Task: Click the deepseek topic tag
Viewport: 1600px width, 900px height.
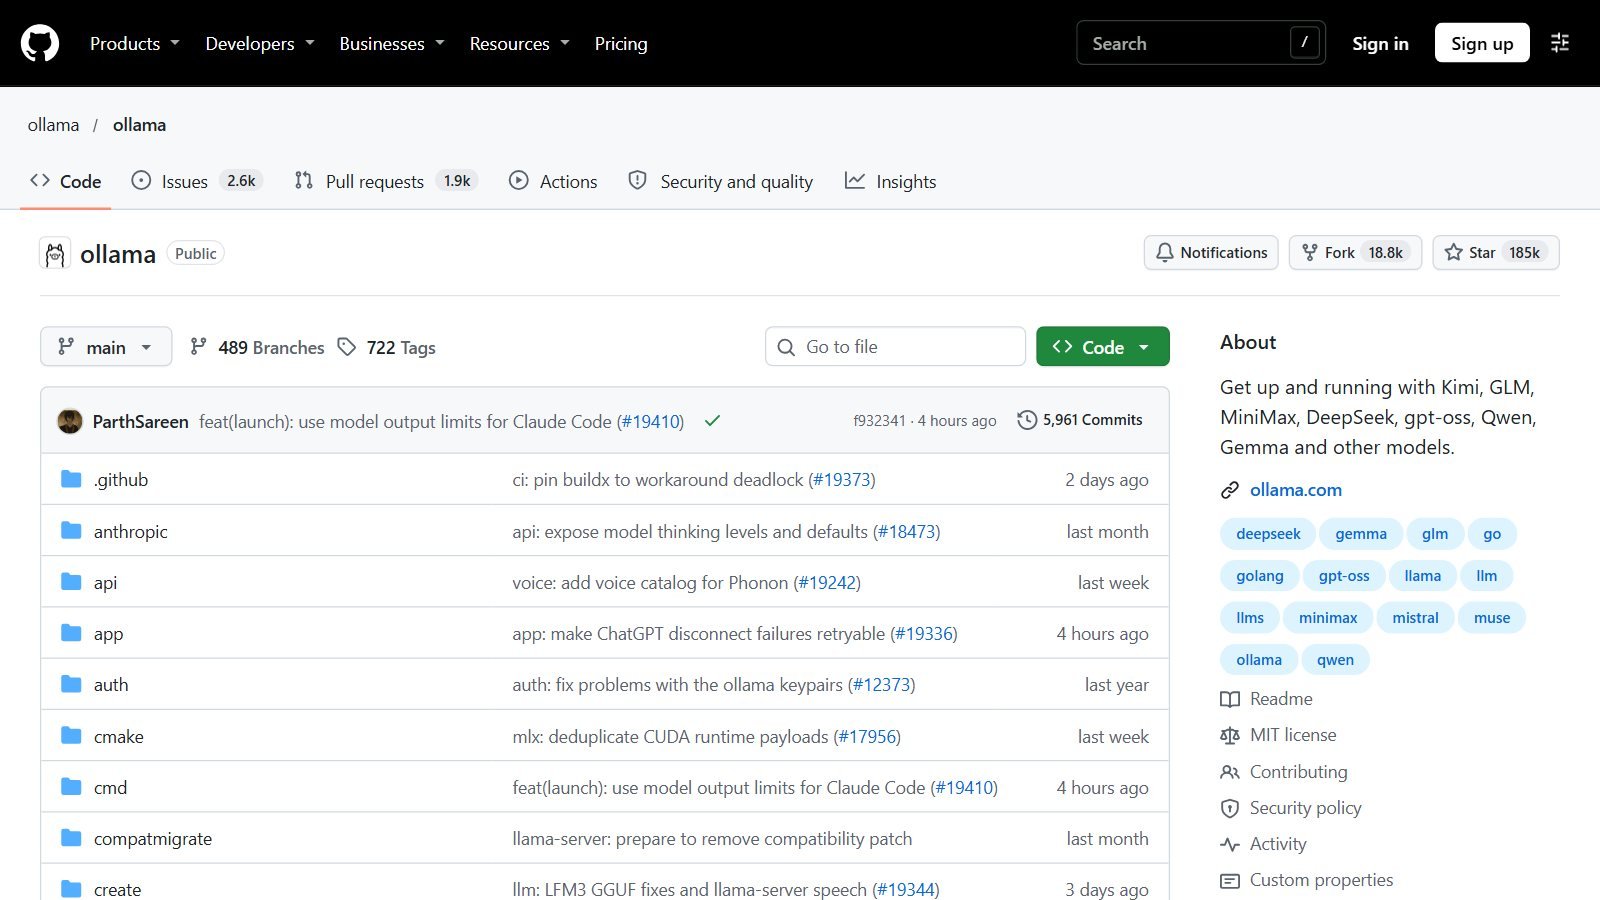Action: (1268, 534)
